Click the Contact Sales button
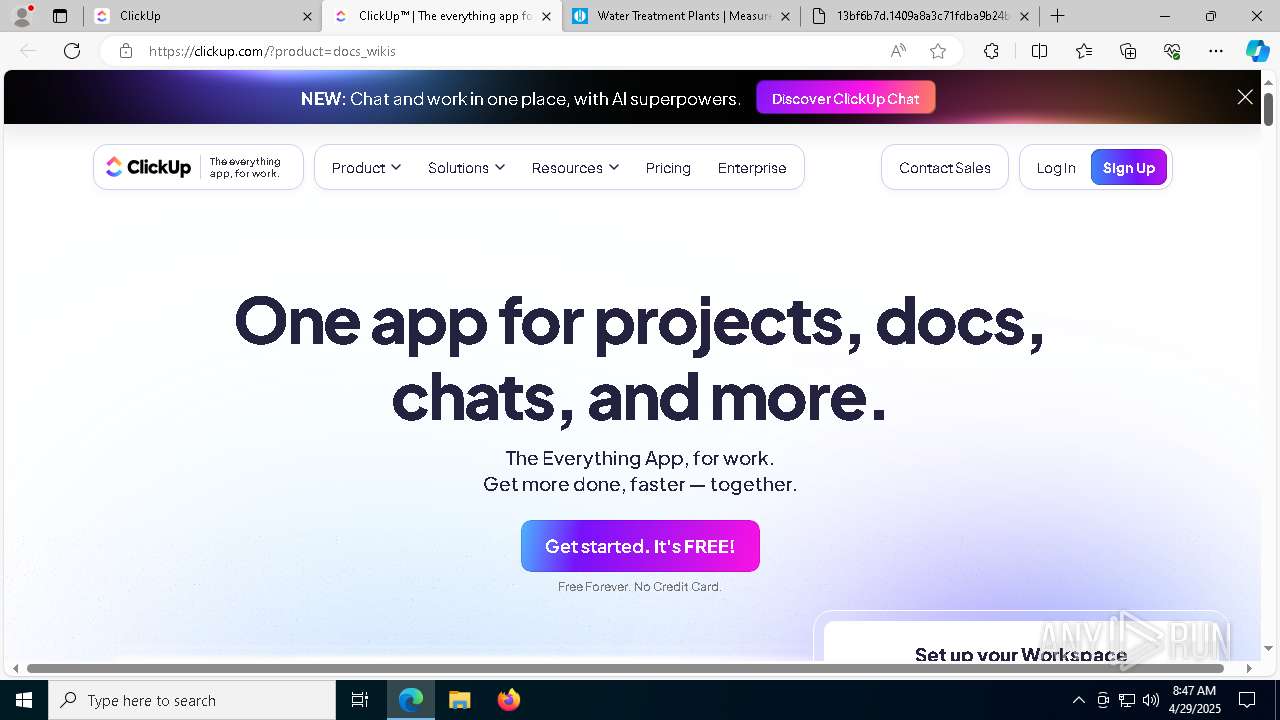Screen dimensions: 1280x720 coord(945,168)
